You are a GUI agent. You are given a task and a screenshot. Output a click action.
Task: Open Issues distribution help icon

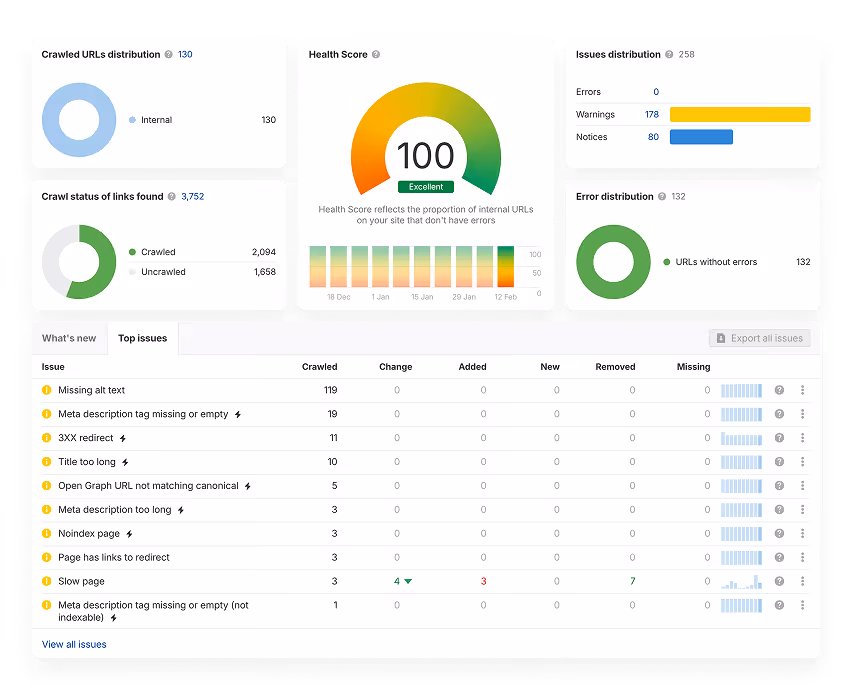click(x=669, y=54)
